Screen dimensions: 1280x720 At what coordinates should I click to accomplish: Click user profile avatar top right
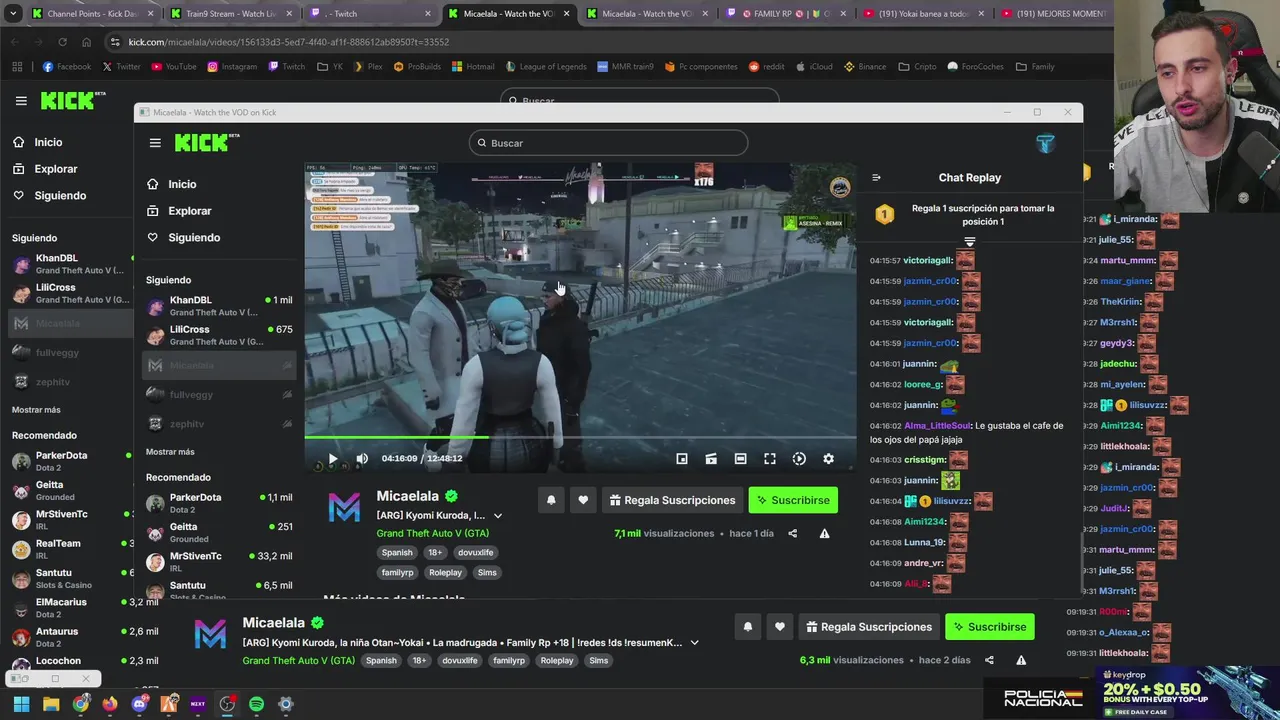coord(1045,143)
